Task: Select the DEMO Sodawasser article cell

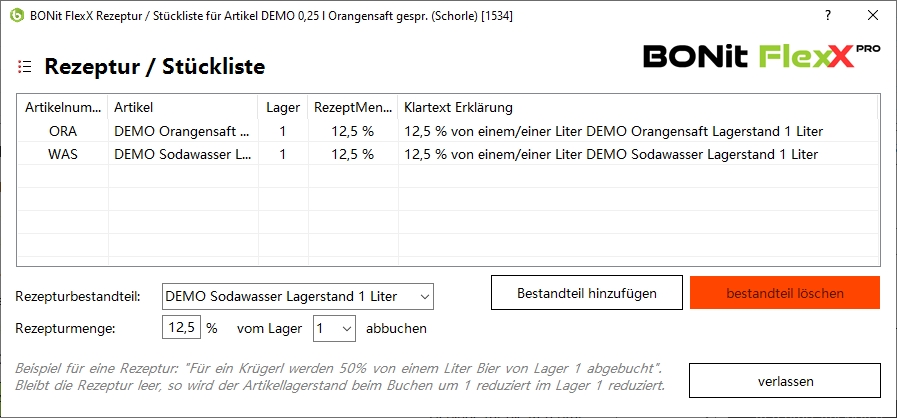Action: (183, 154)
